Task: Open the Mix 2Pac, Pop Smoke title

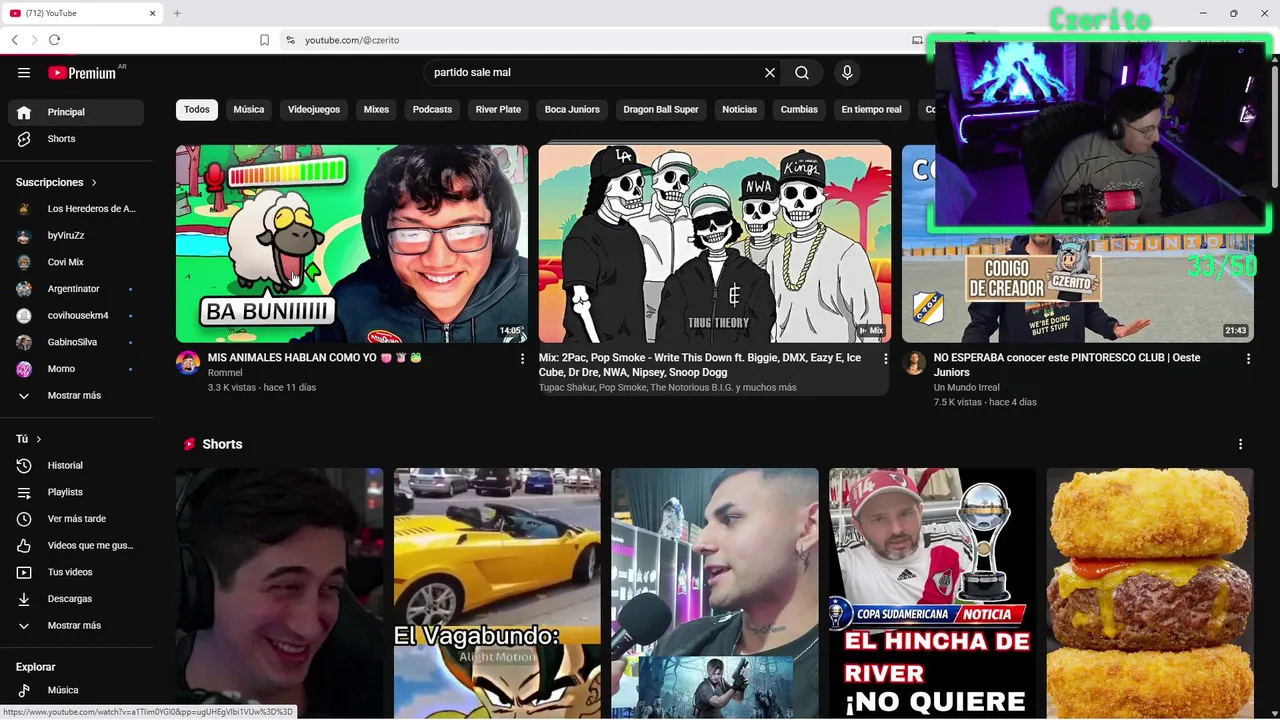Action: 700,365
